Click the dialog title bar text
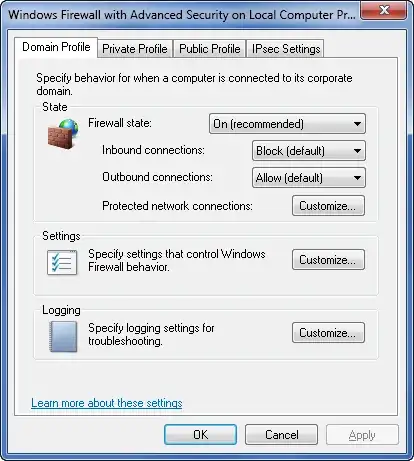The image size is (414, 461). click(182, 15)
